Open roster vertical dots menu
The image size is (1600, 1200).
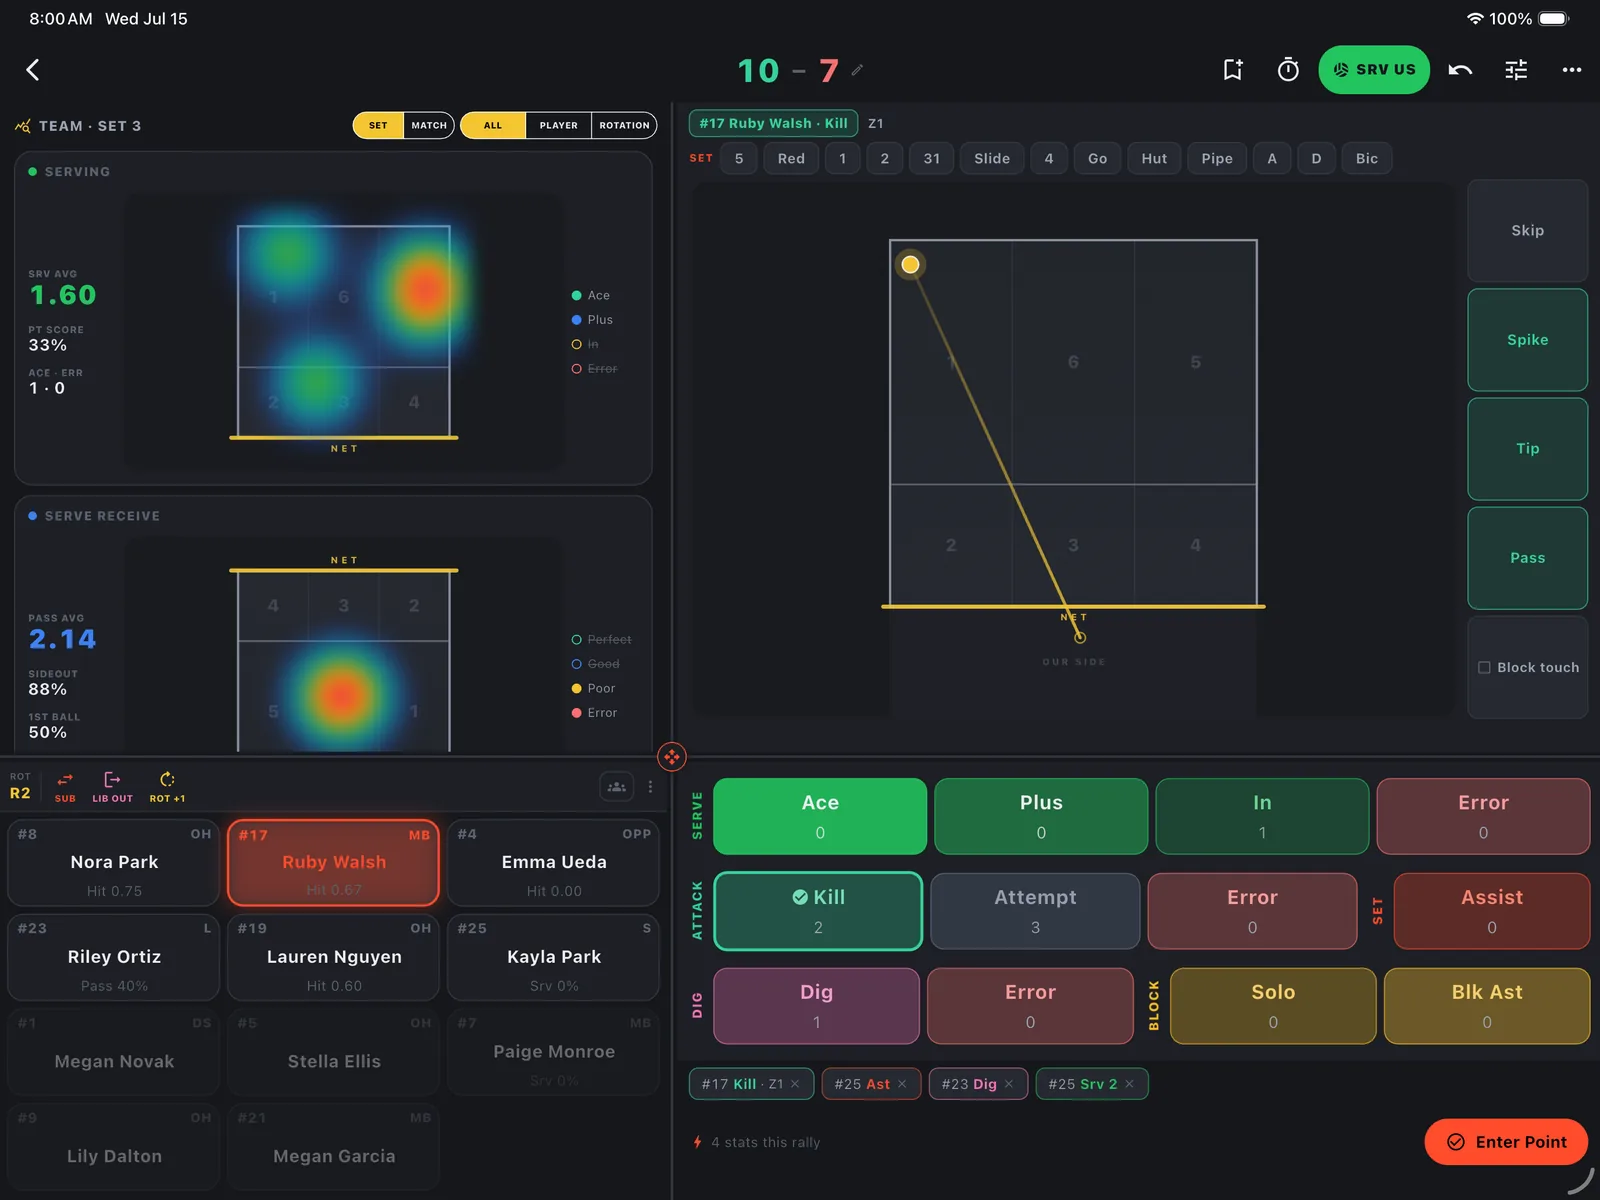tap(650, 787)
